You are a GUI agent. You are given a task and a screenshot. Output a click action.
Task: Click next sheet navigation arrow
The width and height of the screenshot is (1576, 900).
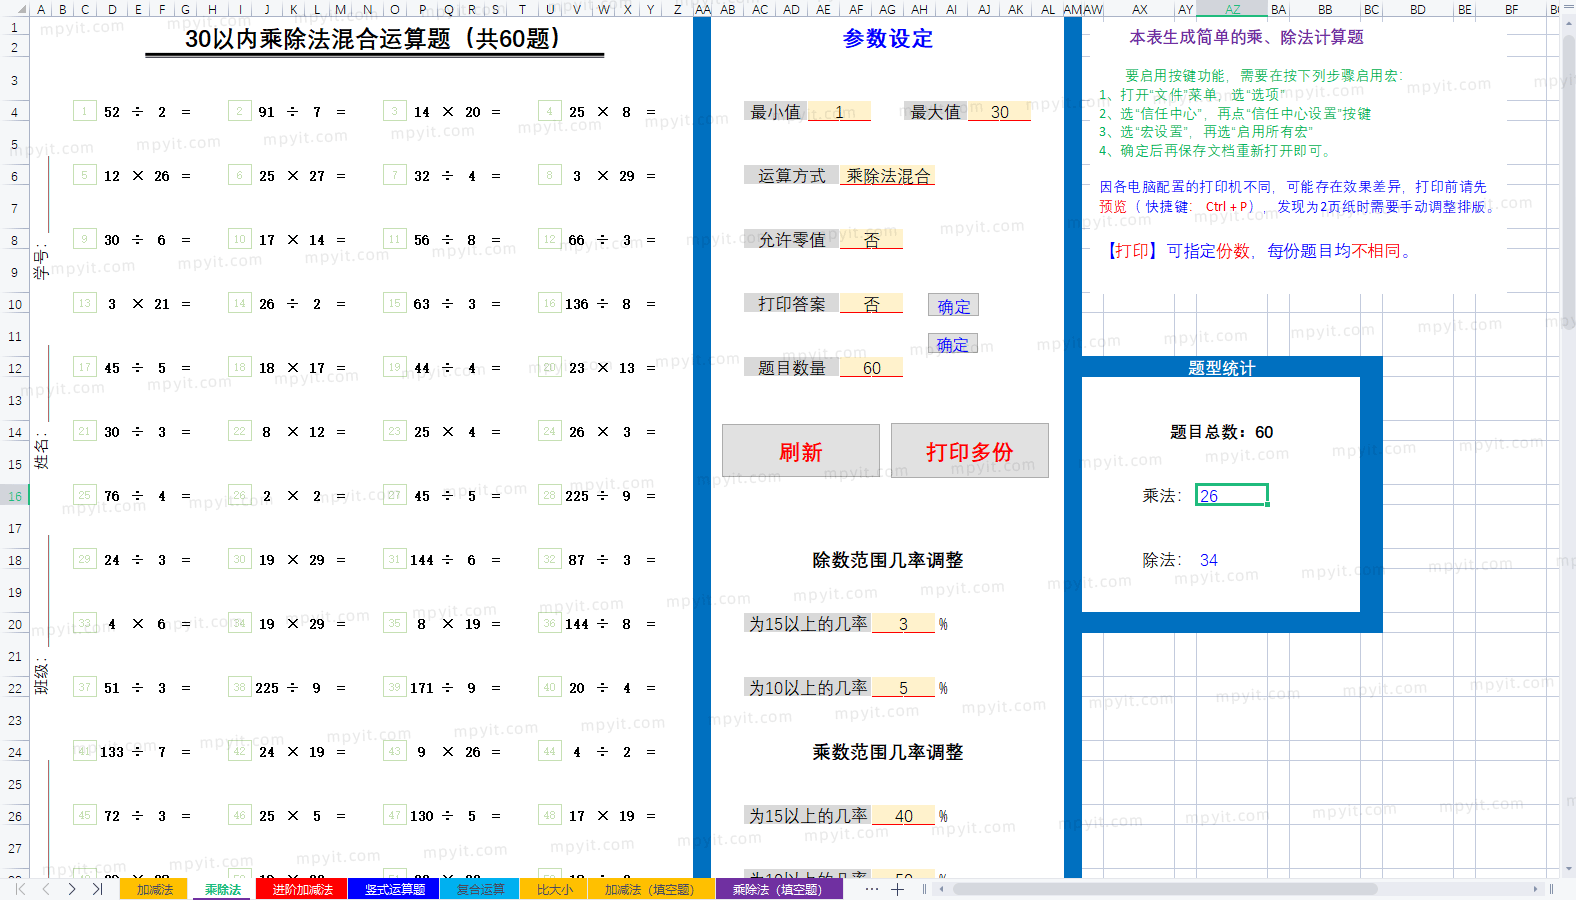(72, 889)
